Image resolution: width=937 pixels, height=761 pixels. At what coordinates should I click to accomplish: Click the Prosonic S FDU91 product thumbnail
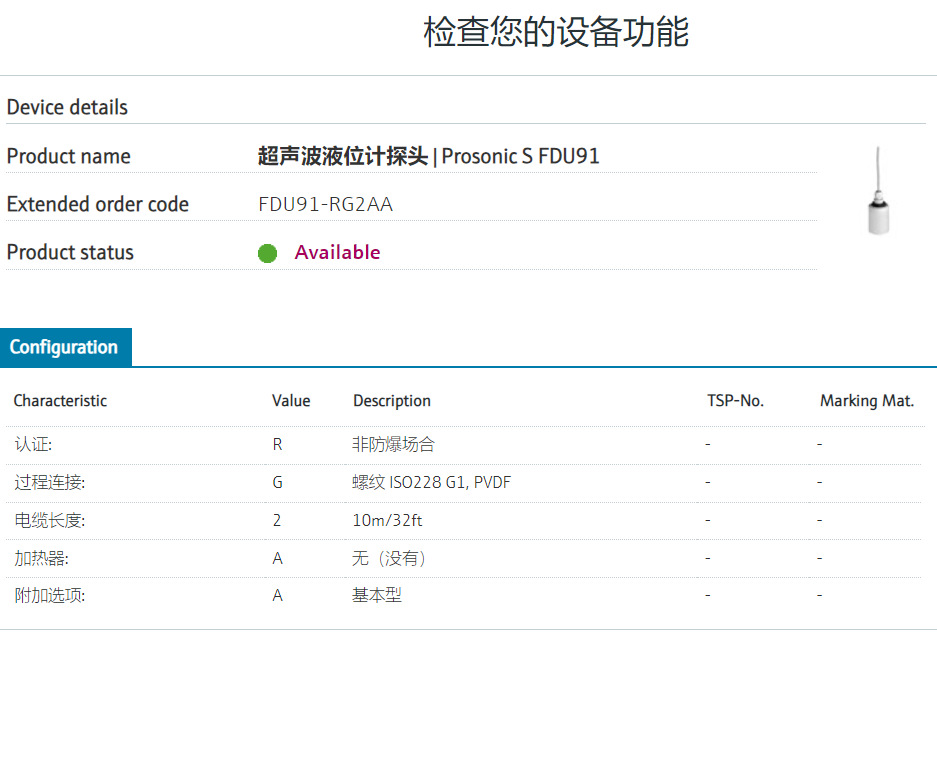(x=878, y=191)
